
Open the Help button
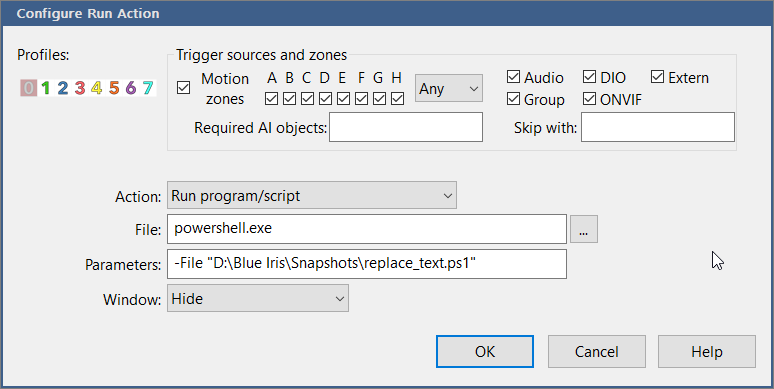(x=707, y=351)
